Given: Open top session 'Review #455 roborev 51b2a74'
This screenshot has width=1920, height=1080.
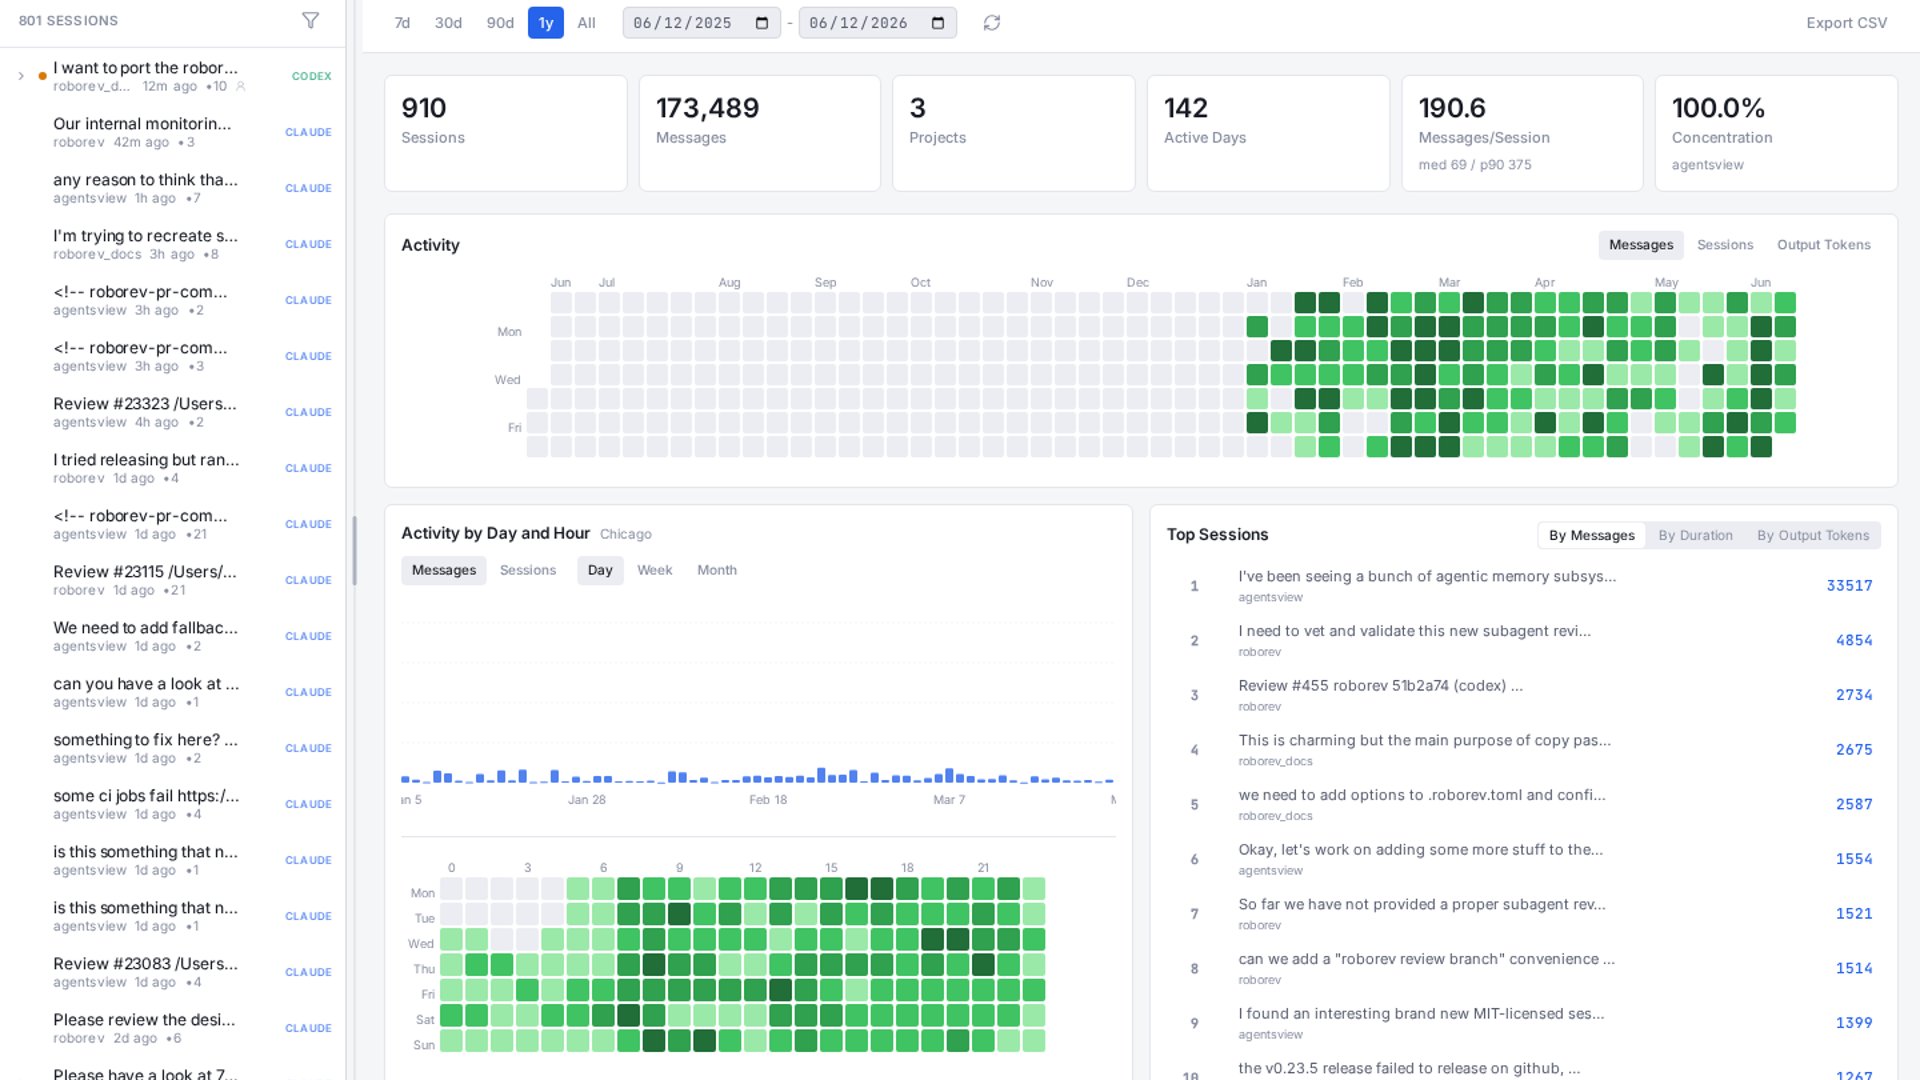Looking at the screenshot, I should pyautogui.click(x=1524, y=695).
